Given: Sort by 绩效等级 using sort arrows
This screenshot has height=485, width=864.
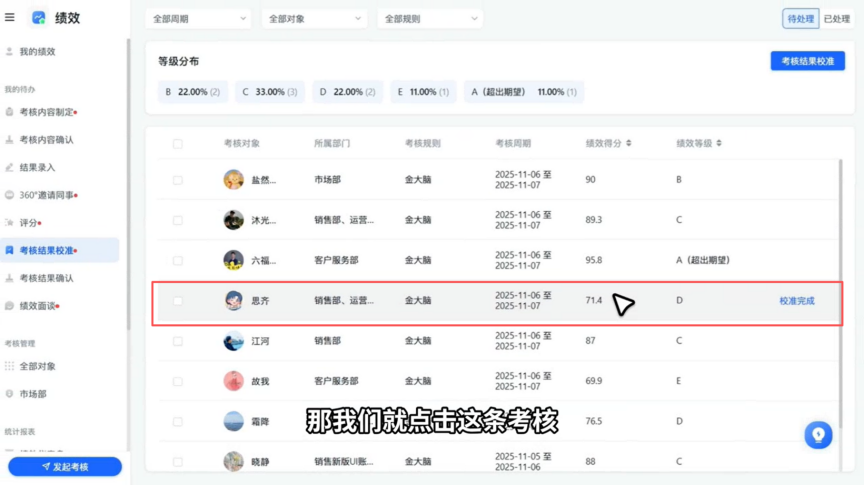Looking at the screenshot, I should 719,143.
